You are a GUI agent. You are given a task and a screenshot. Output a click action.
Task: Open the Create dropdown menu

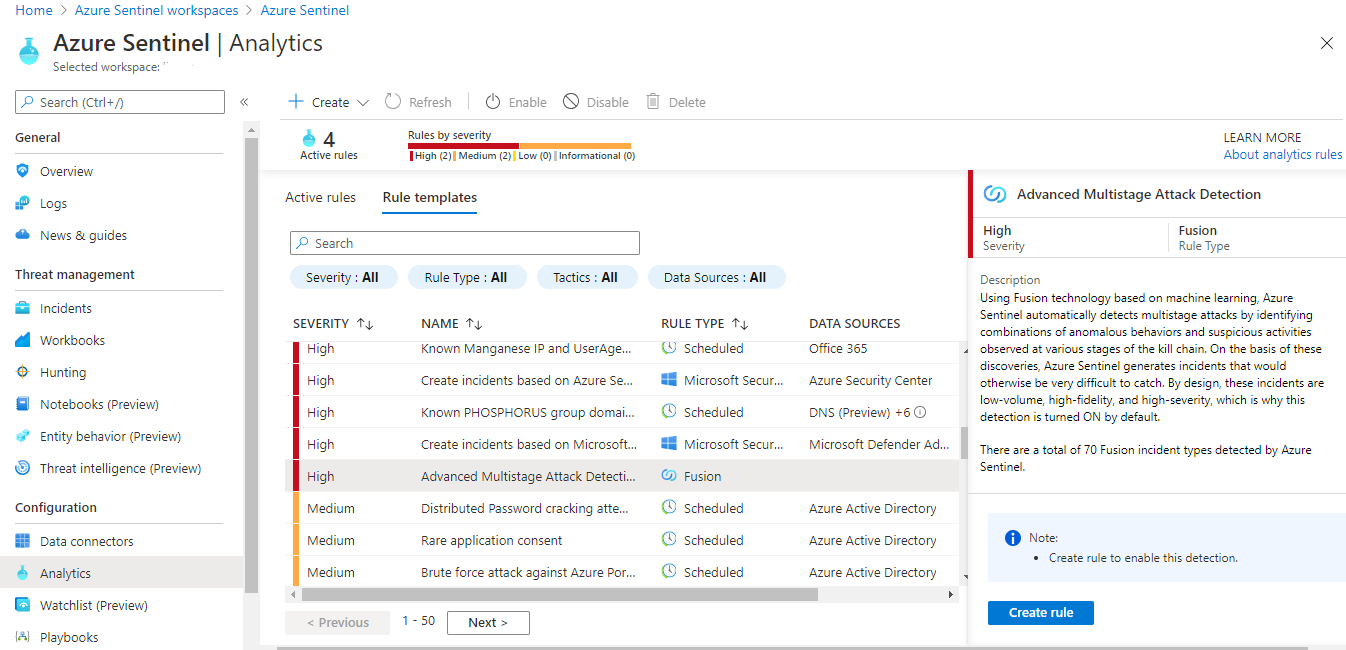point(327,101)
